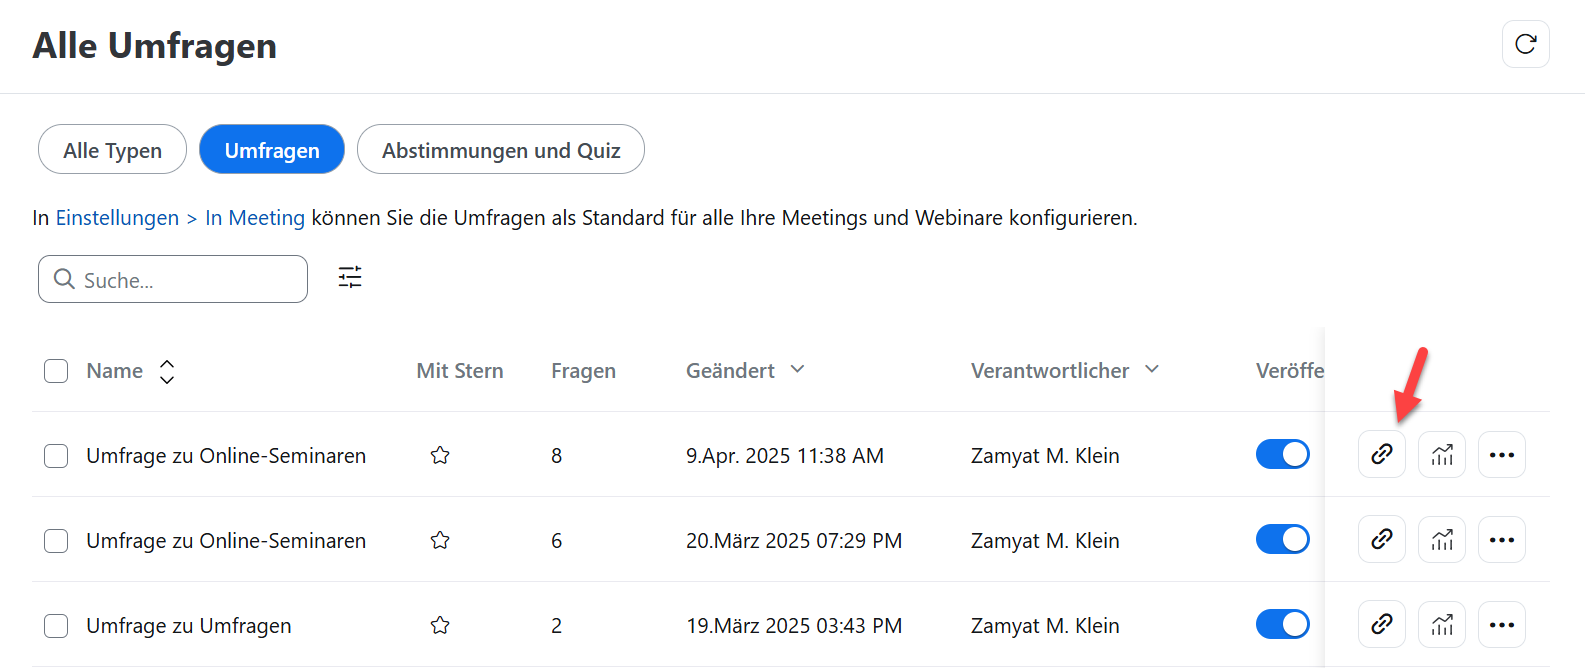This screenshot has width=1585, height=668.
Task: Switch to the Alle Typen tab
Action: pos(112,149)
